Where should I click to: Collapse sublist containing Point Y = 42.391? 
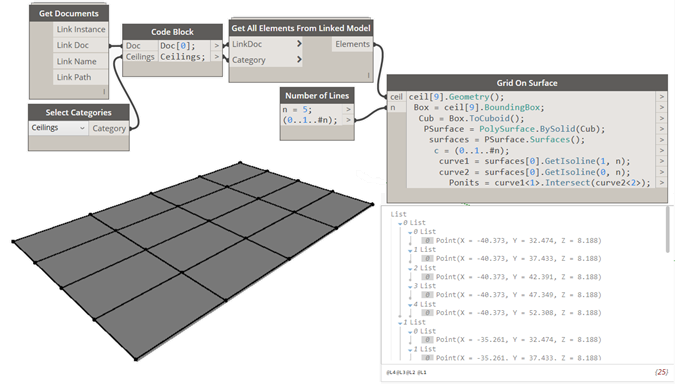coord(410,269)
